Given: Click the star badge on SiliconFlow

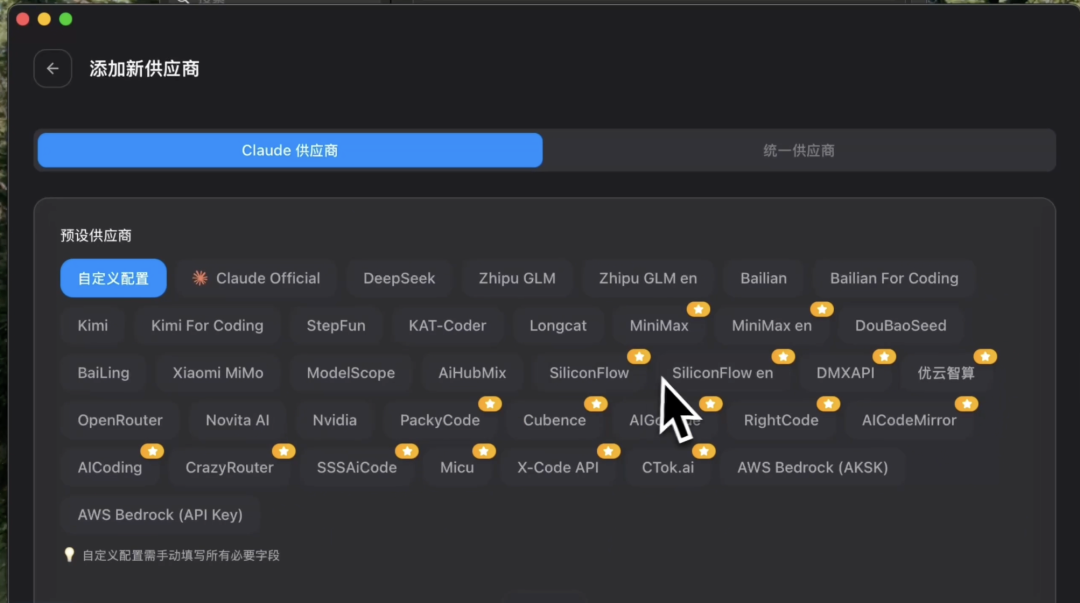Looking at the screenshot, I should coord(639,356).
